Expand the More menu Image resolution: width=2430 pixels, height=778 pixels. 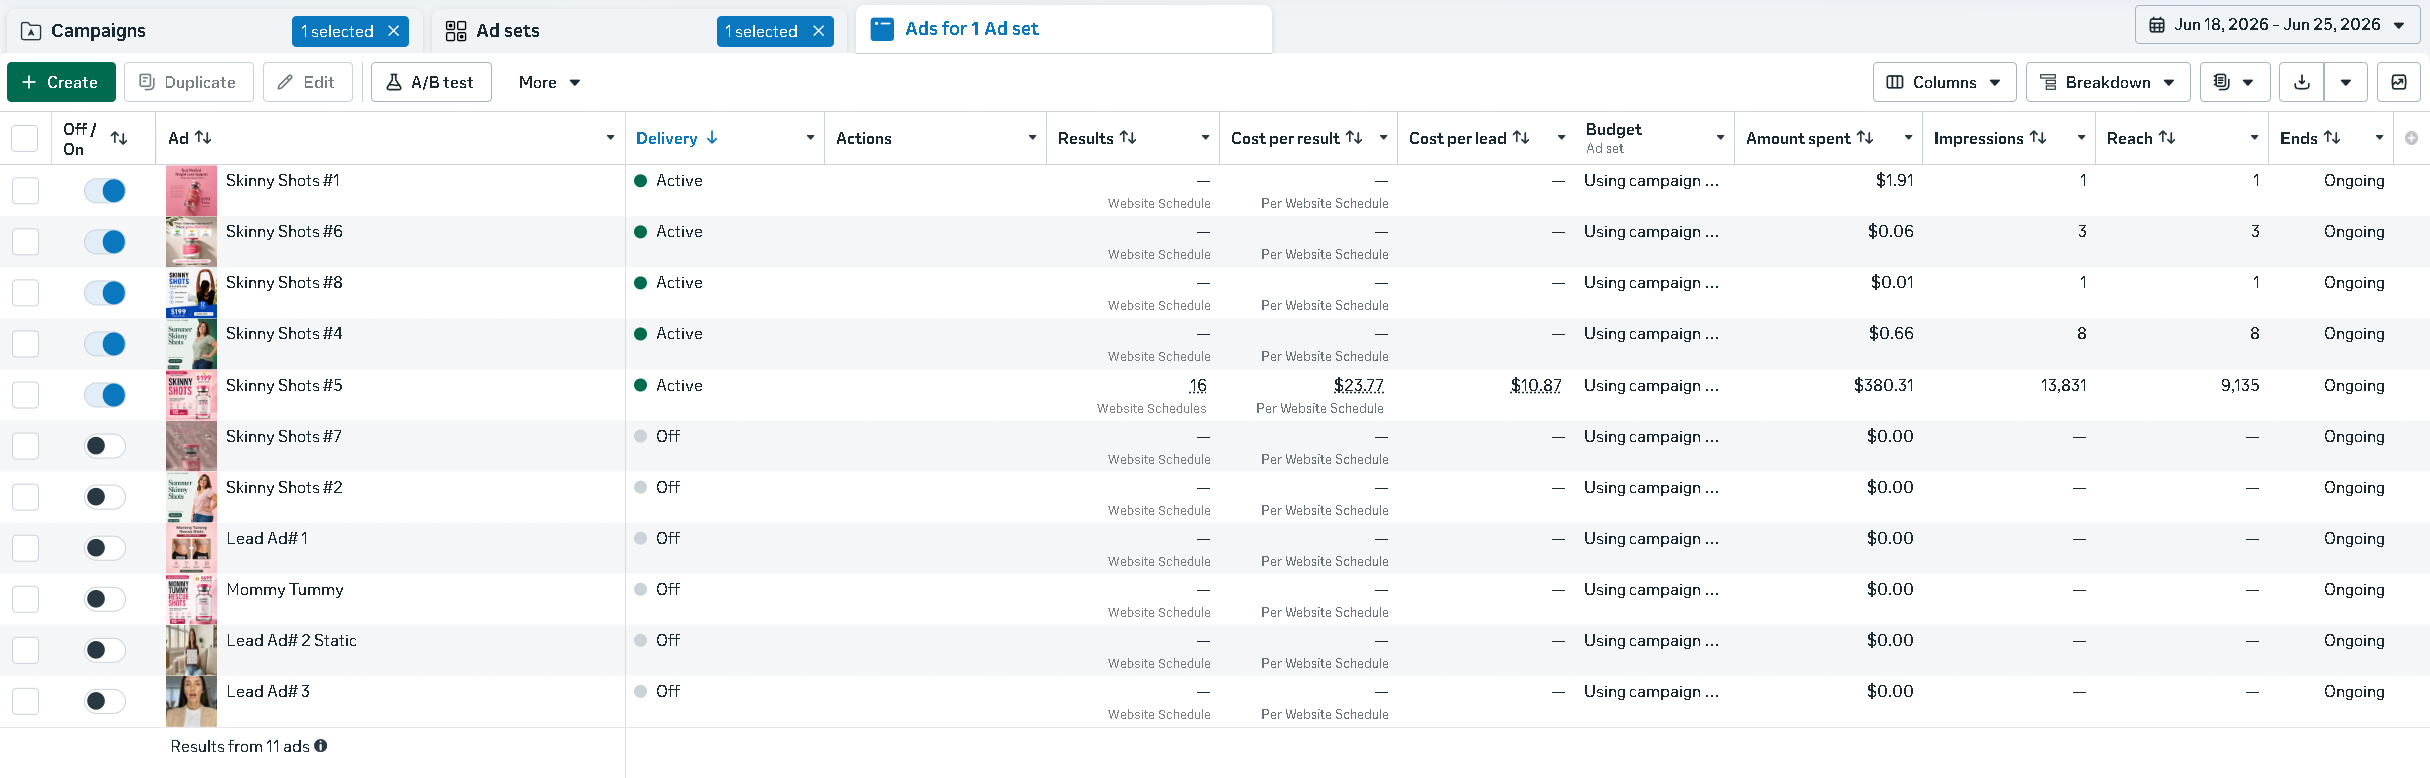(x=549, y=82)
